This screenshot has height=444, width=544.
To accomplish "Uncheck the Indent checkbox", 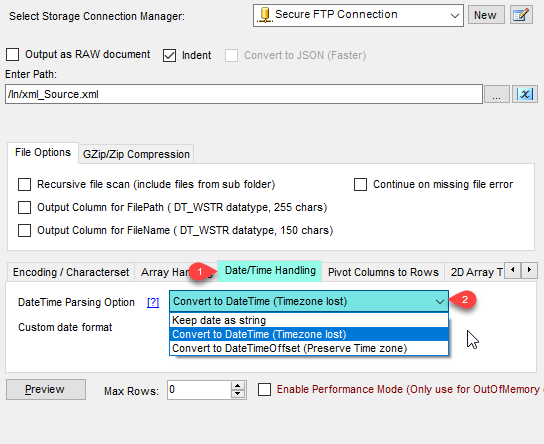I will [x=169, y=56].
